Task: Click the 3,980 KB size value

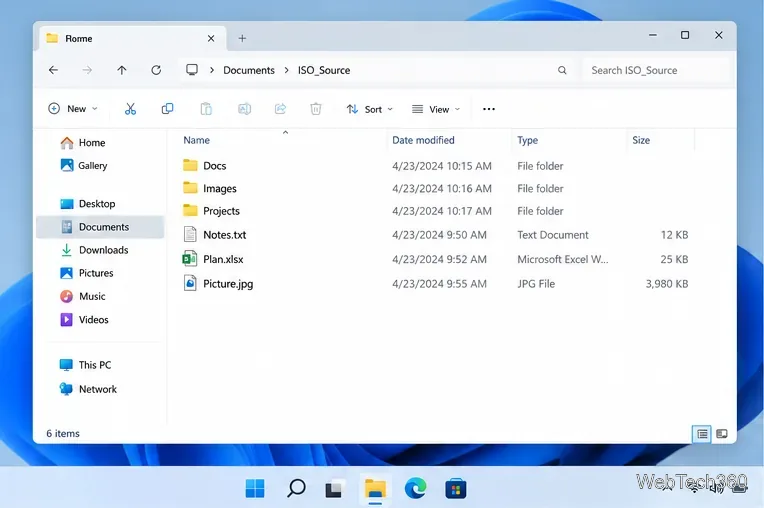Action: tap(667, 283)
